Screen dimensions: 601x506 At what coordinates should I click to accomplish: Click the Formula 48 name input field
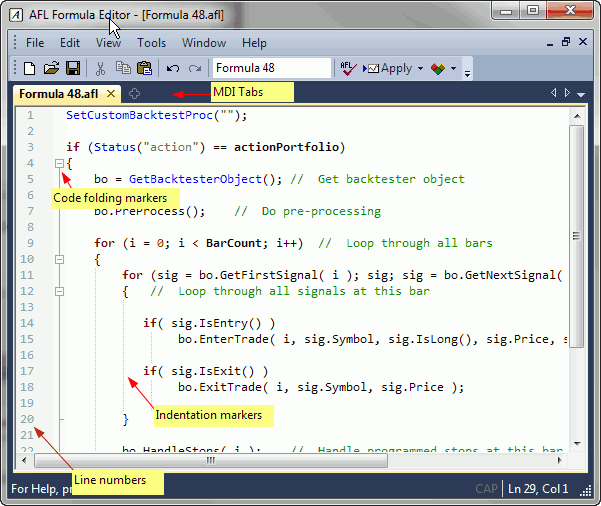pos(270,69)
